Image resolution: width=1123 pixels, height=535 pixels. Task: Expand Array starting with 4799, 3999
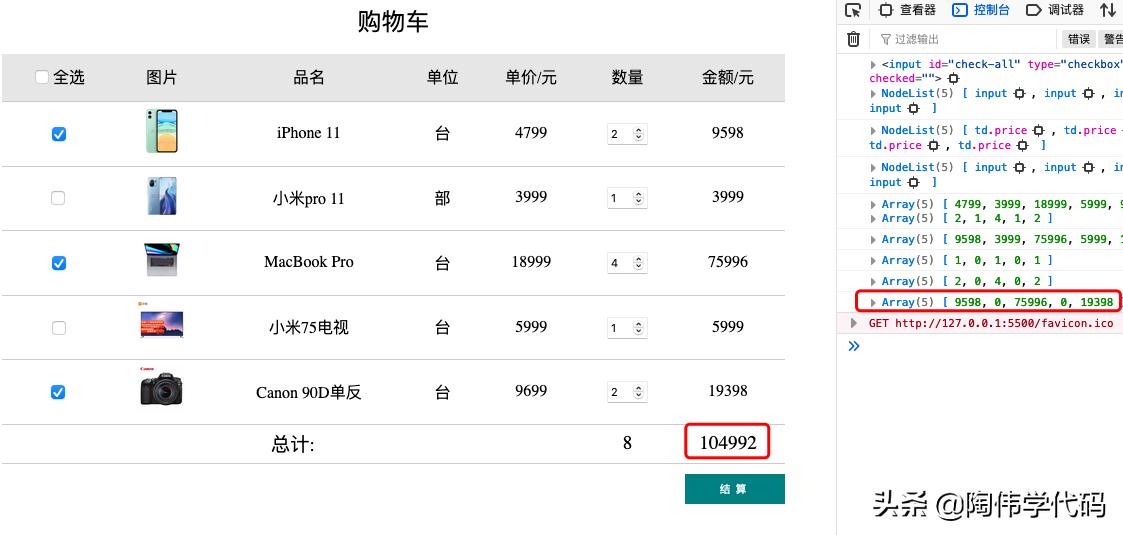coord(874,204)
